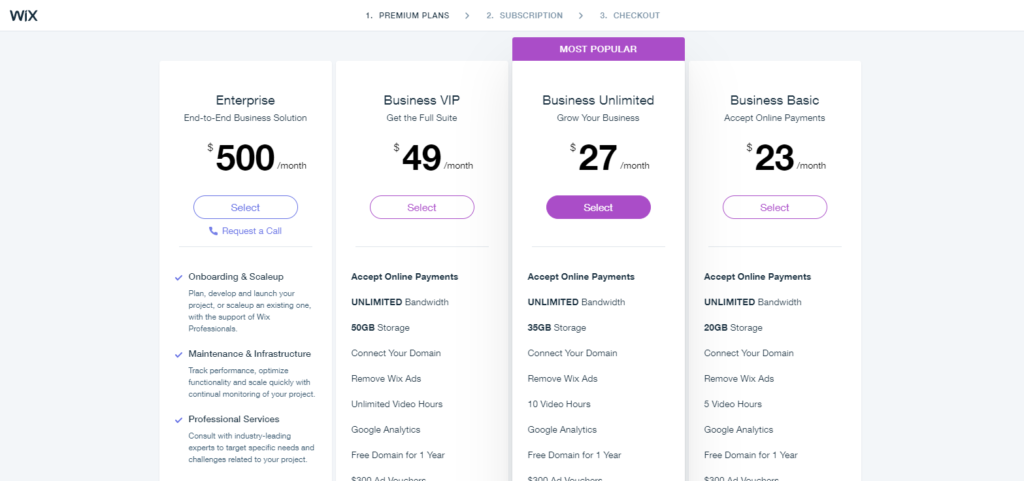Image resolution: width=1024 pixels, height=481 pixels.
Task: Click the phone icon beside Request a Call
Action: pyautogui.click(x=214, y=231)
